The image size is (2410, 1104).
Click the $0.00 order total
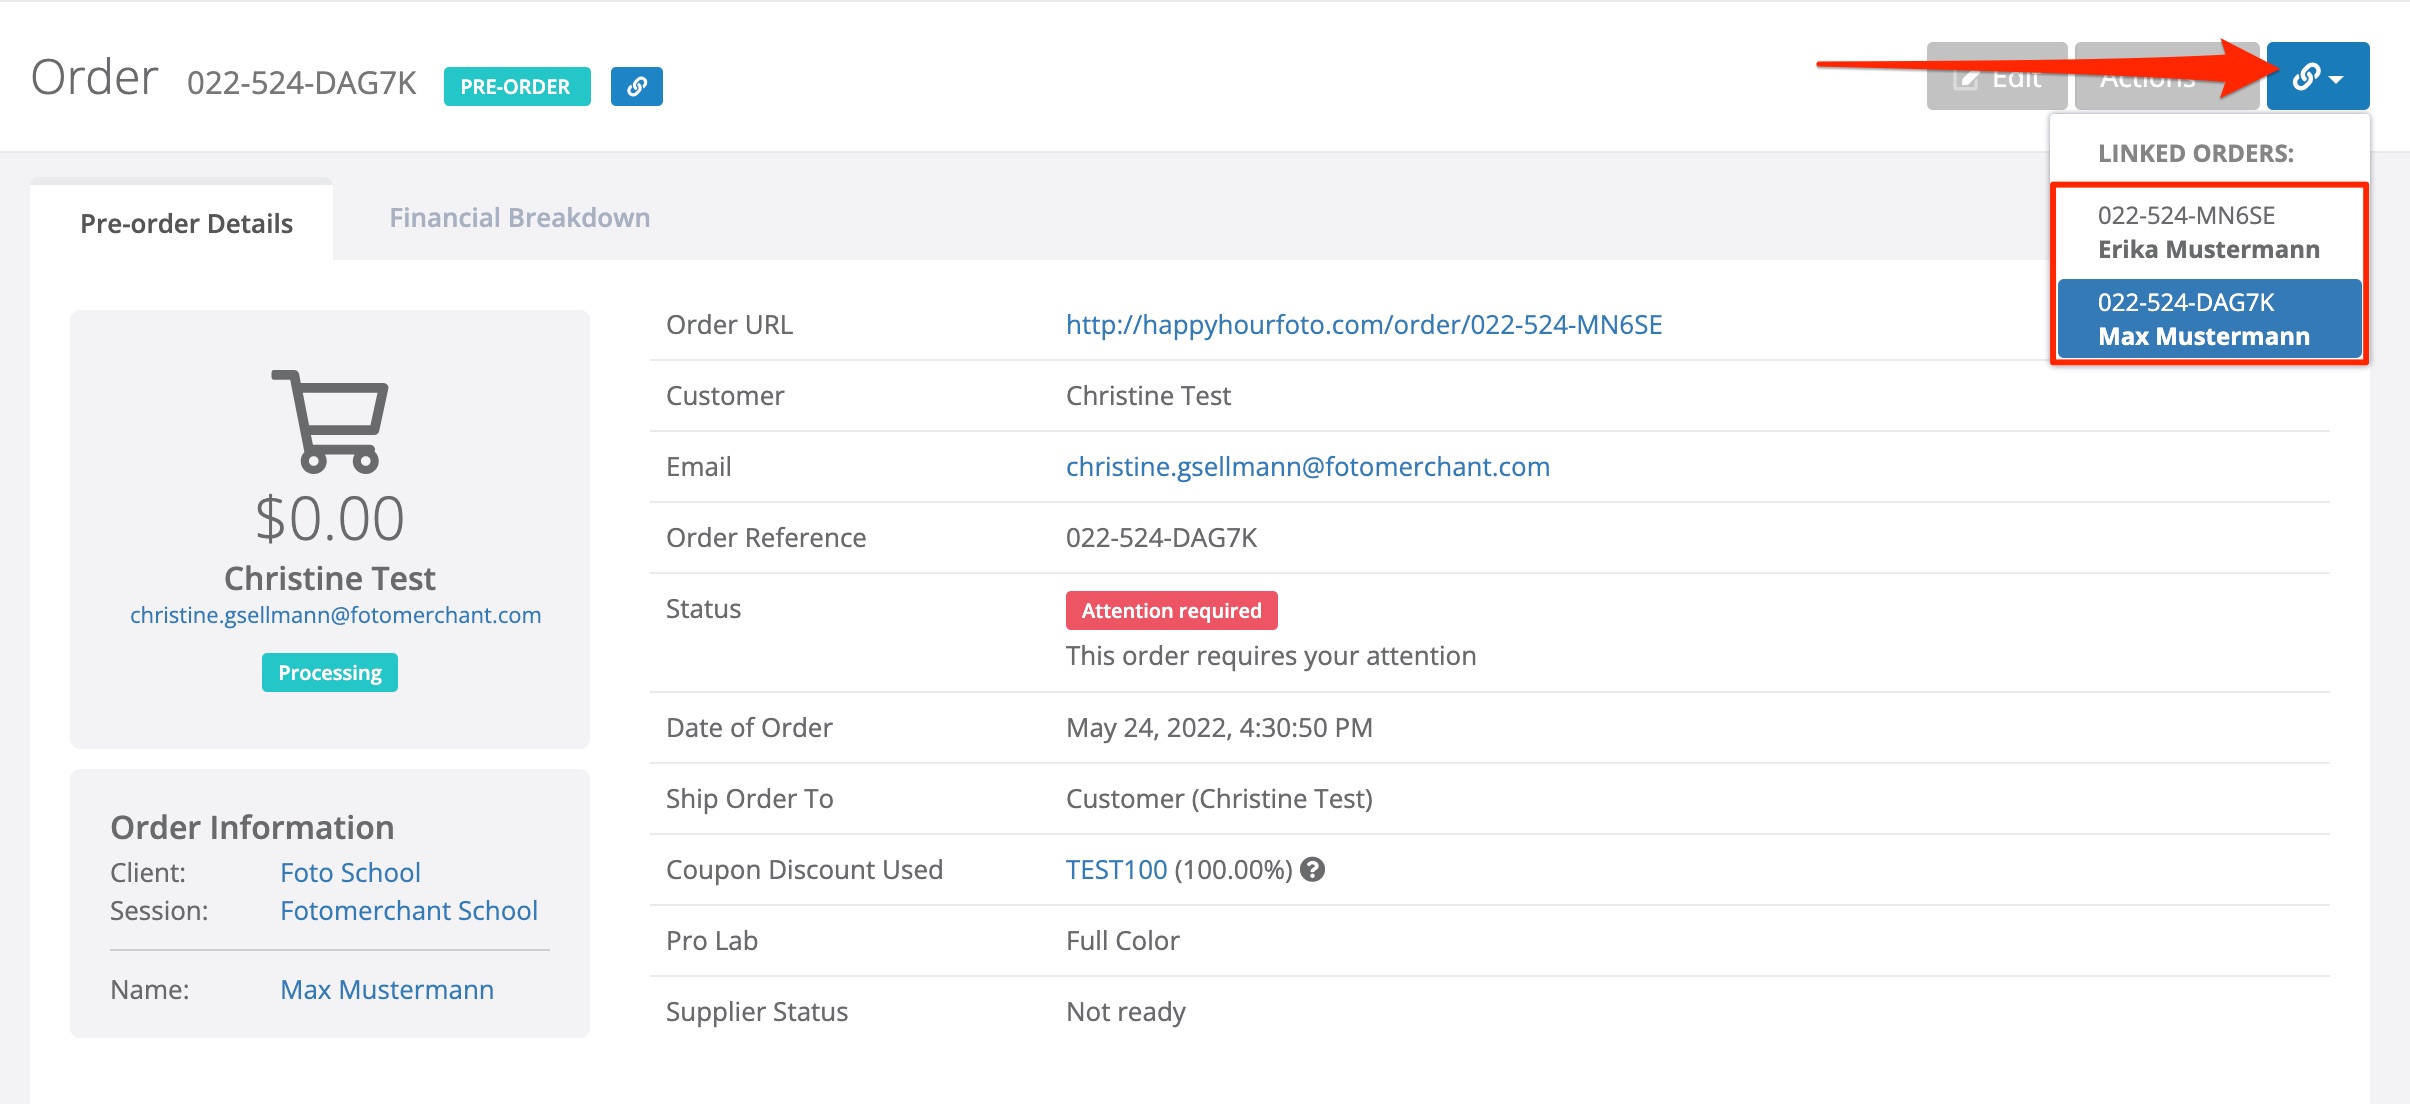(x=330, y=519)
